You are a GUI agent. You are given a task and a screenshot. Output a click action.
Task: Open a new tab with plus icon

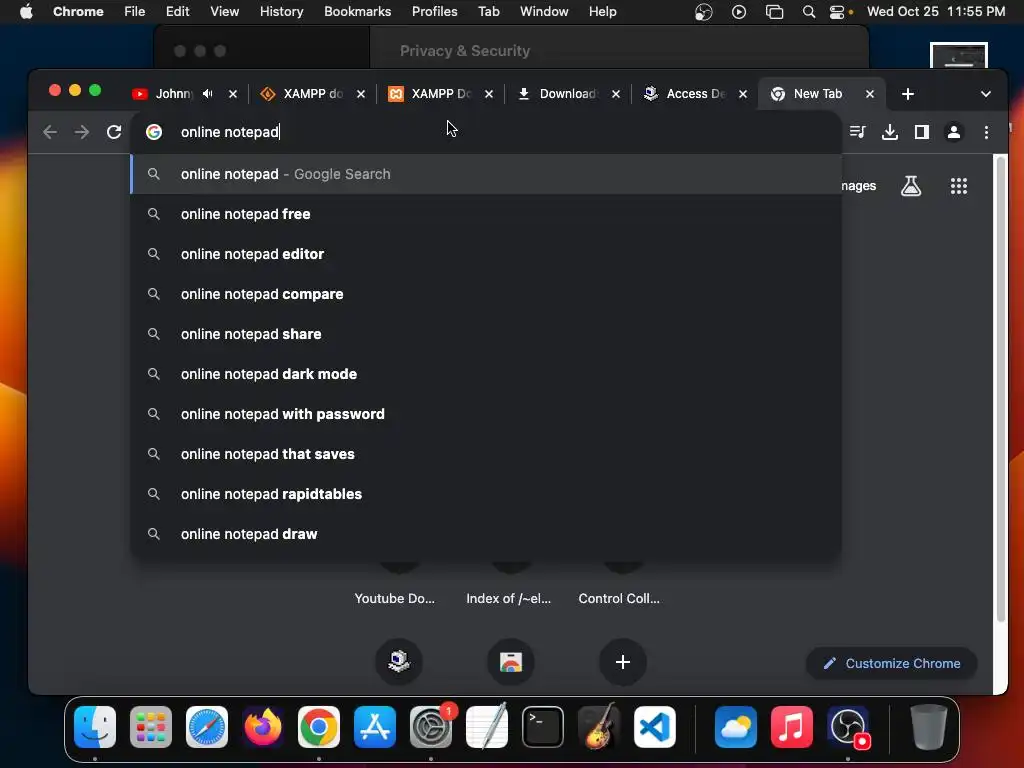click(908, 94)
